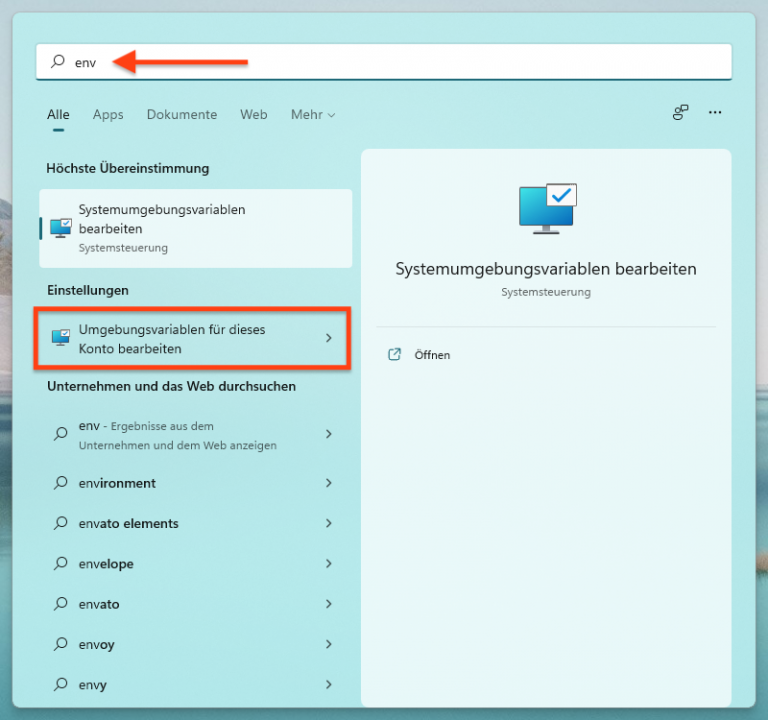Open the three-dots more options menu
The height and width of the screenshot is (720, 768).
715,113
